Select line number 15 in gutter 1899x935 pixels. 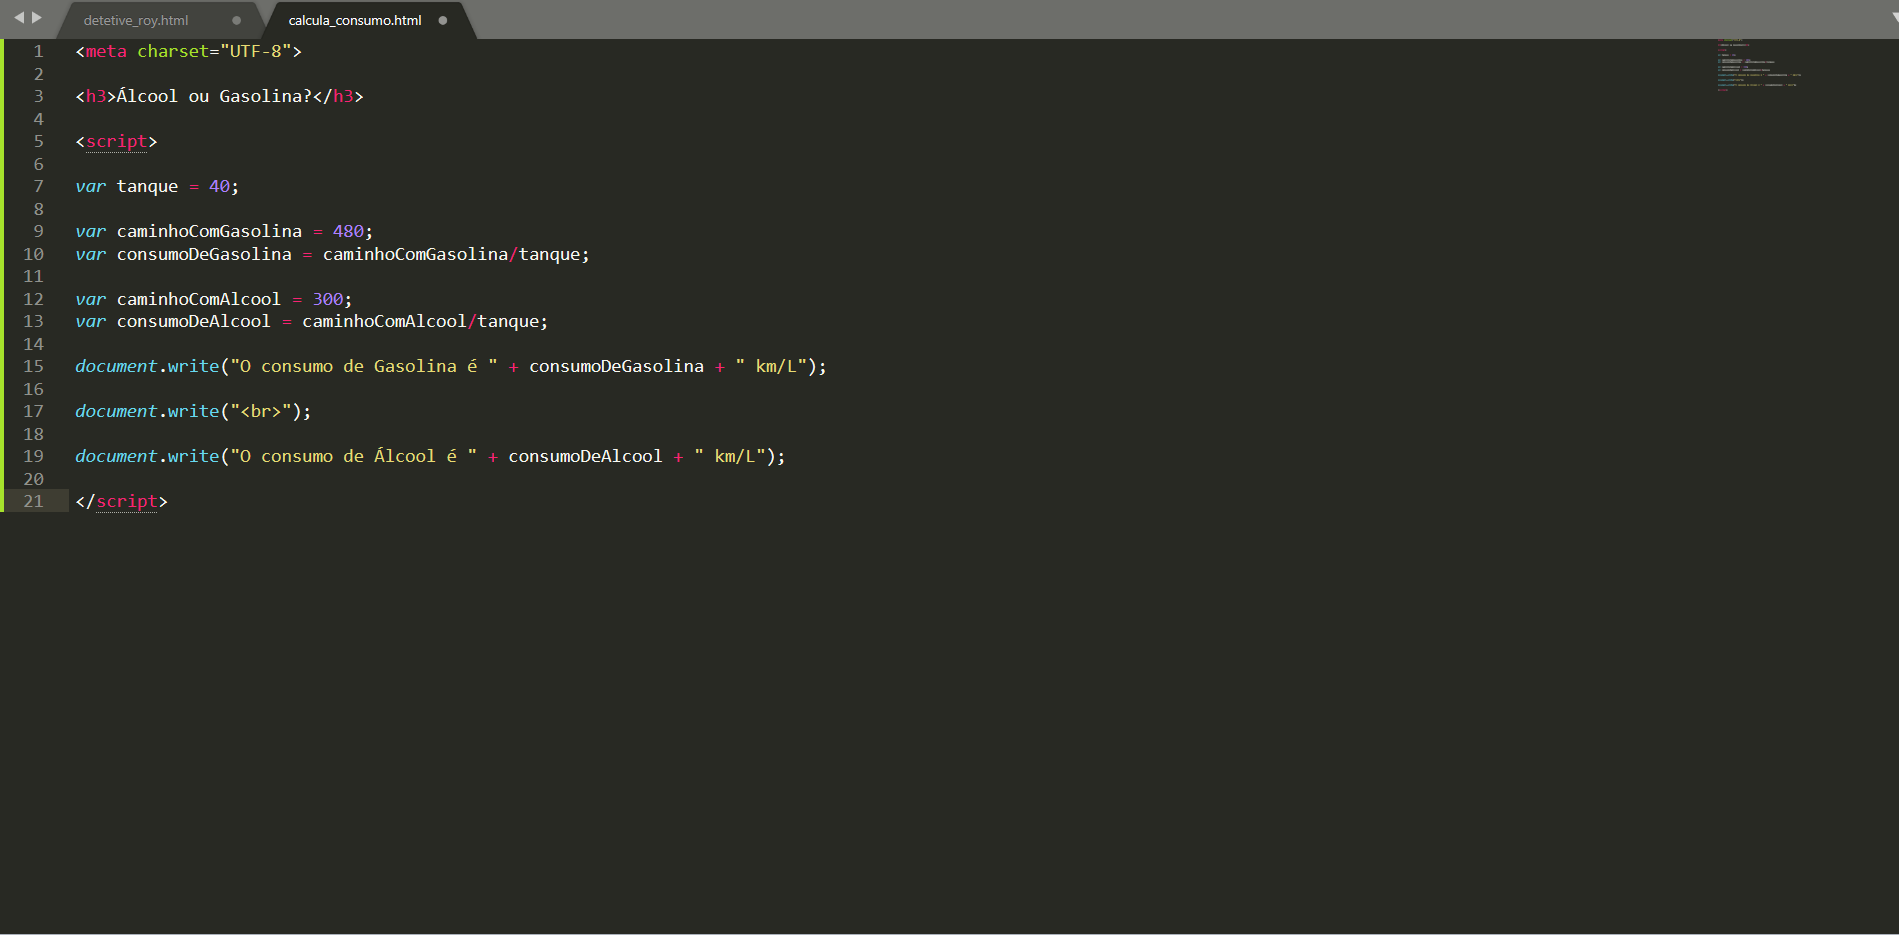click(x=33, y=366)
